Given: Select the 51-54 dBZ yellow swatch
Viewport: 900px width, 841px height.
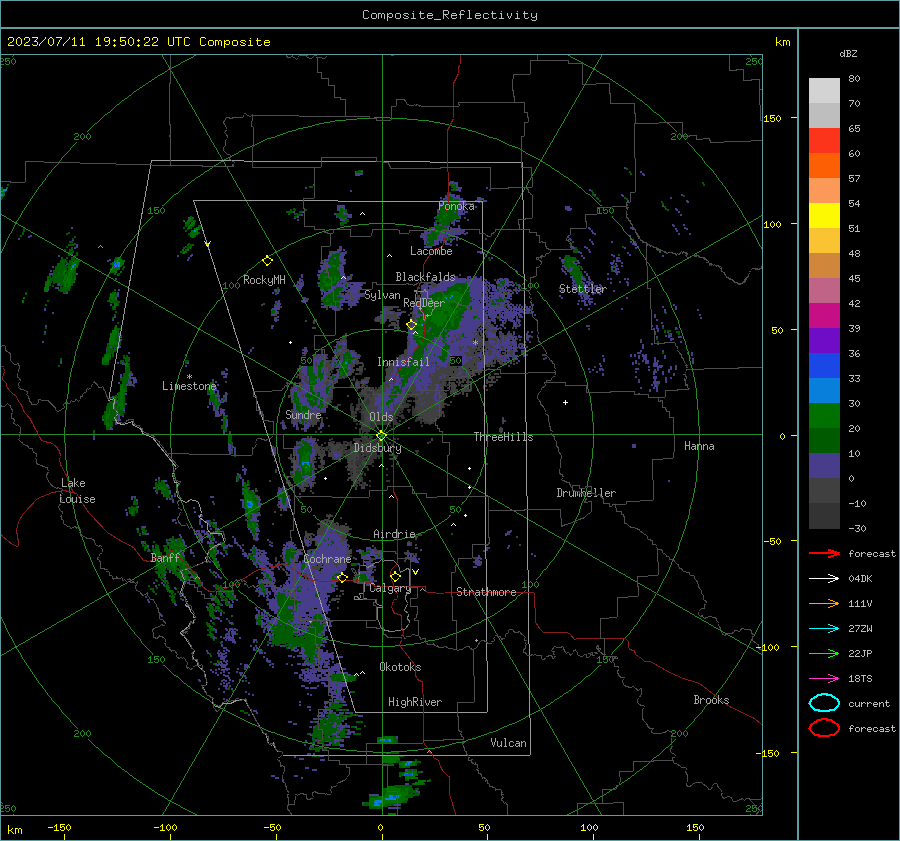Looking at the screenshot, I should [824, 215].
